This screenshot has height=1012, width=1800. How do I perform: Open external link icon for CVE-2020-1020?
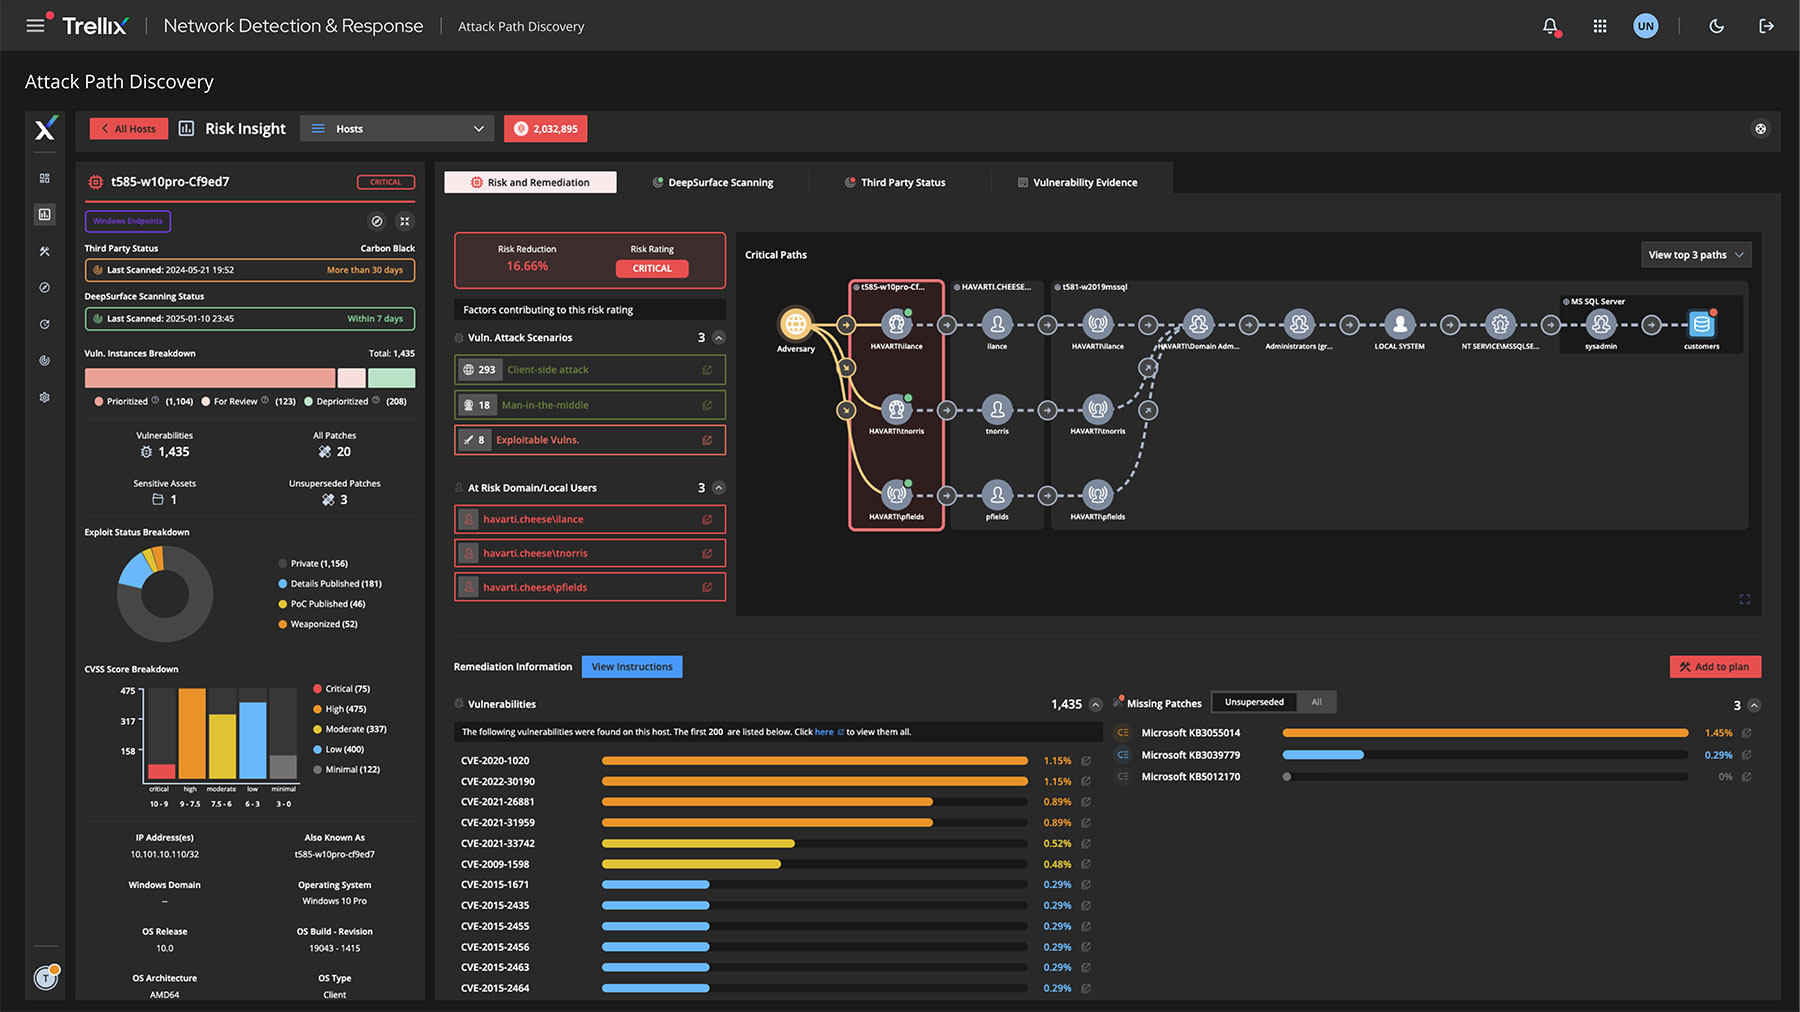(1086, 761)
